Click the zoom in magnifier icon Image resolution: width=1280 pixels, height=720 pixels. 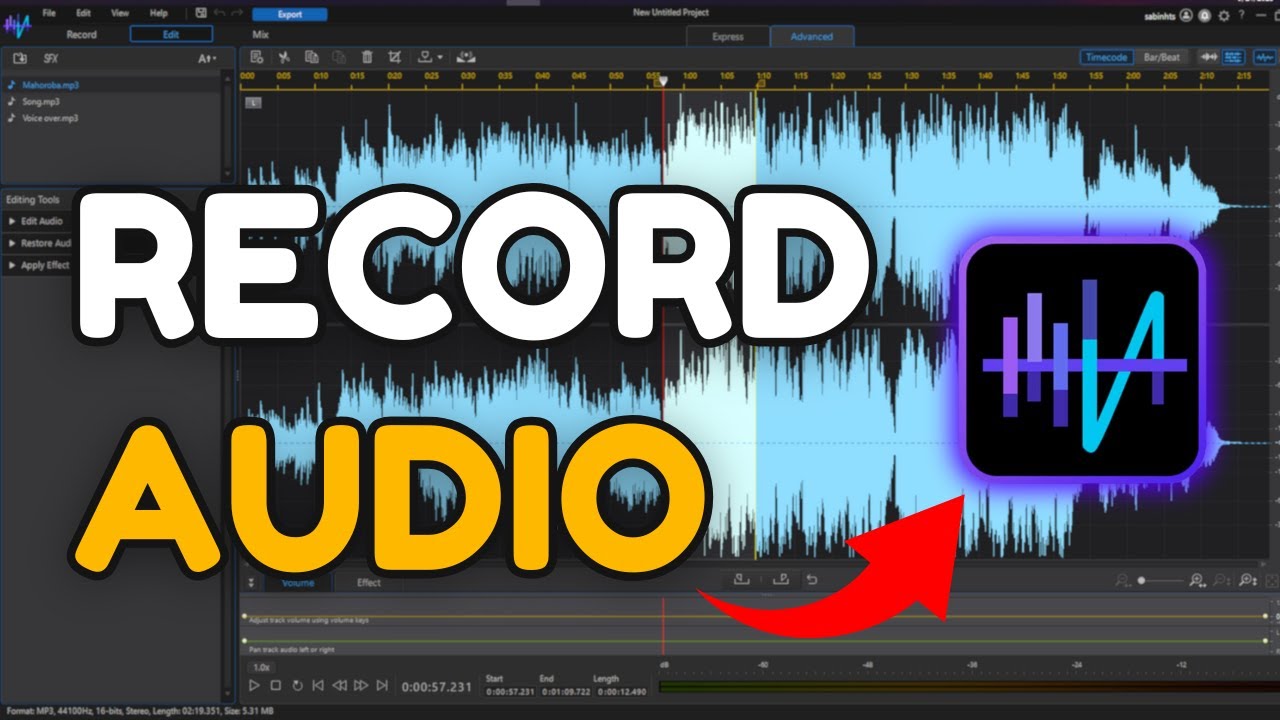click(x=1197, y=580)
